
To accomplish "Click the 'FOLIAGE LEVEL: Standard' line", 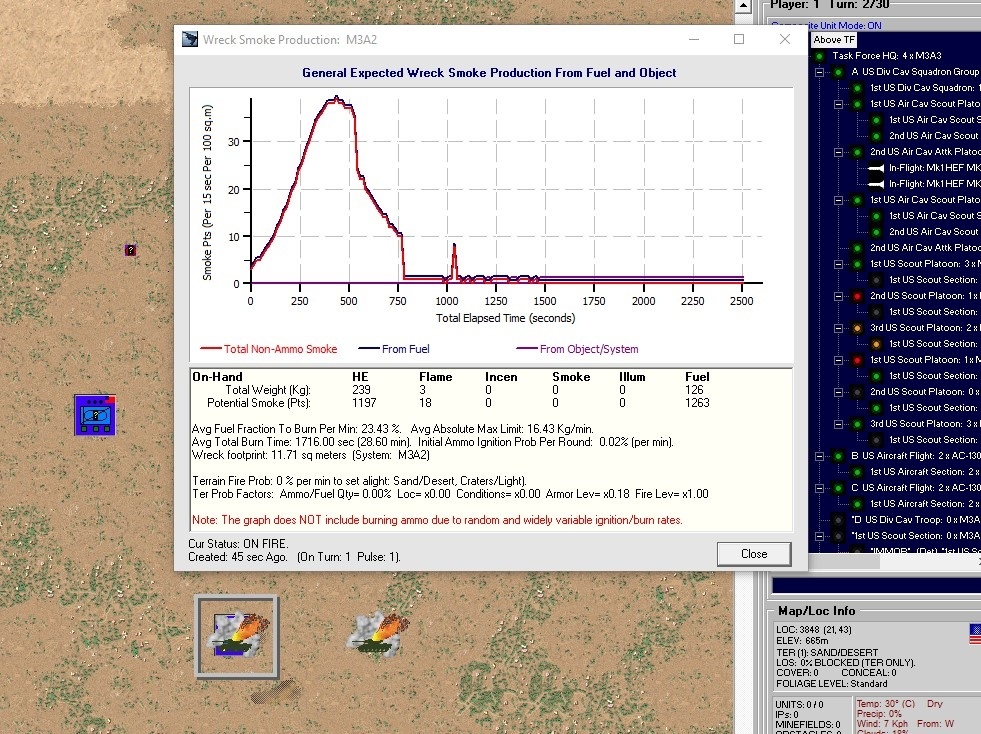I will [x=831, y=683].
